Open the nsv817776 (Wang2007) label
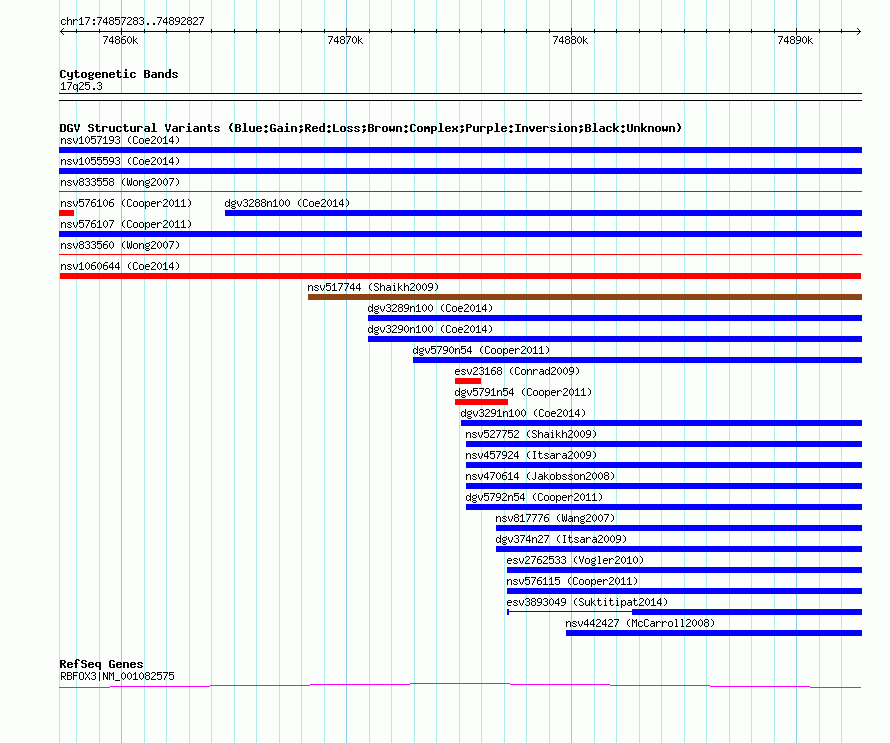 555,518
